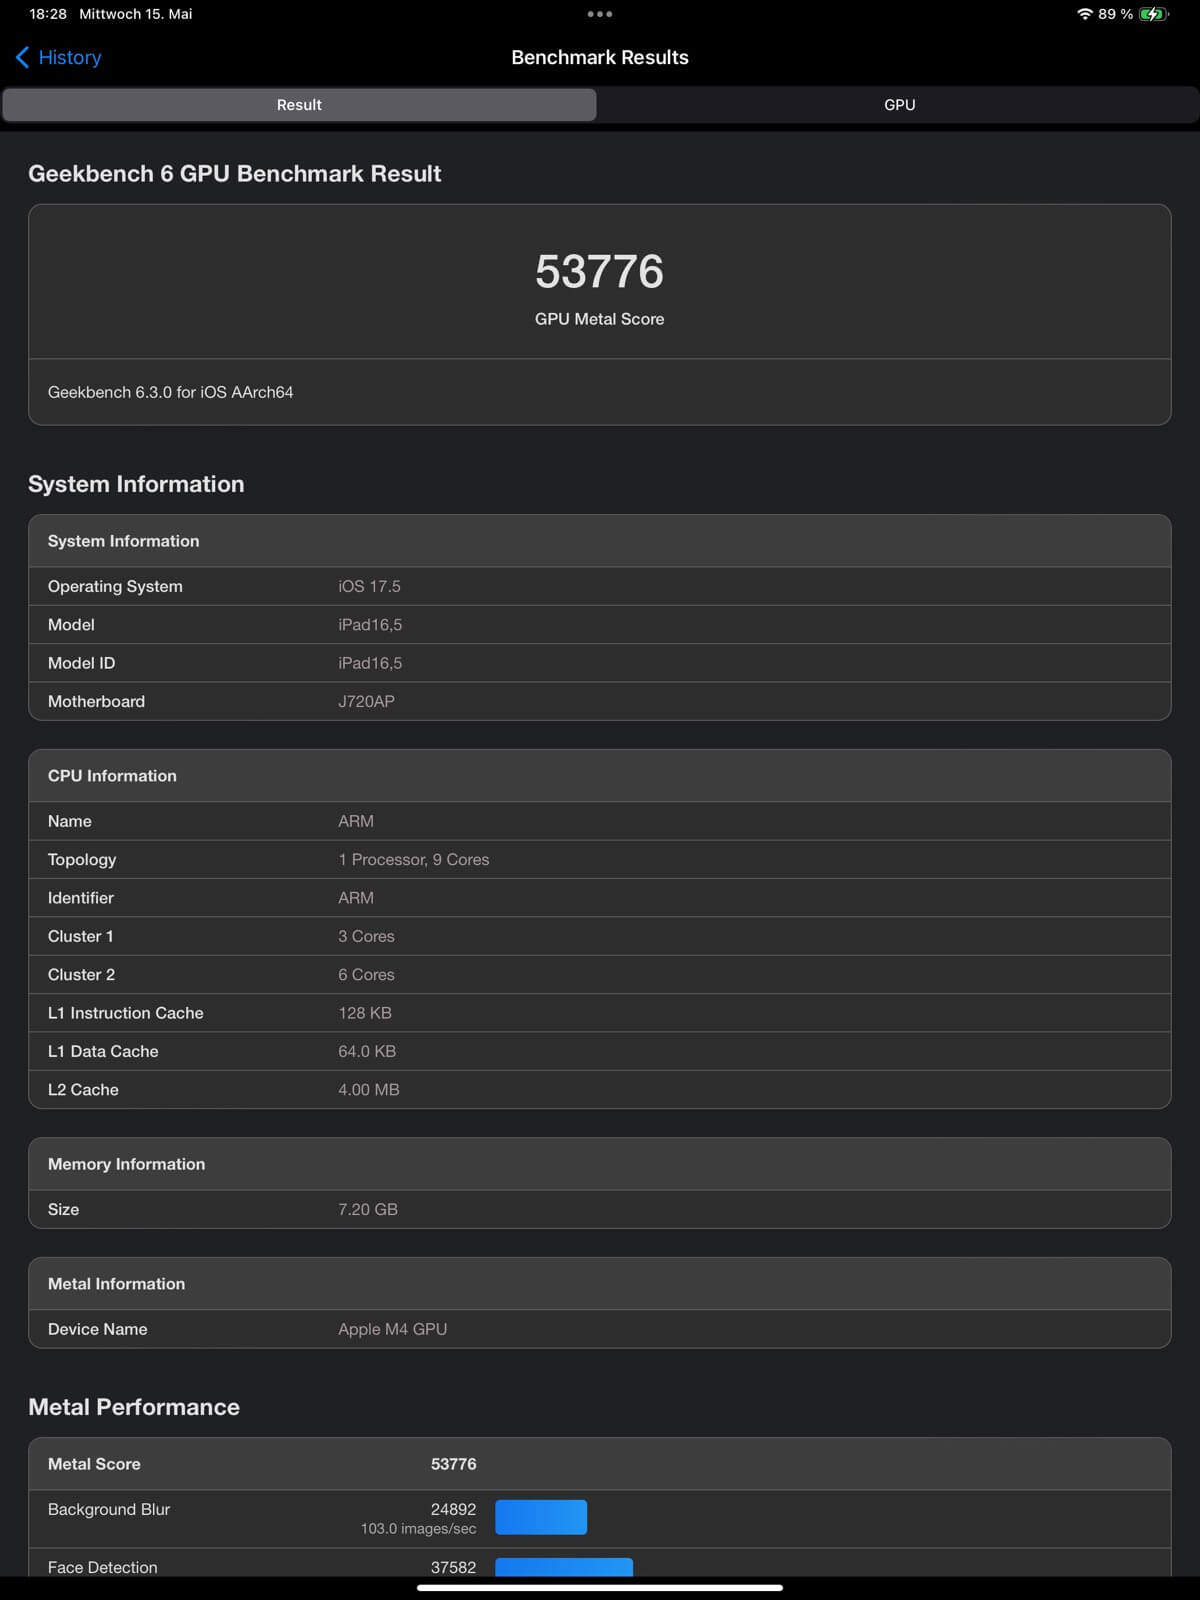Tap Geekbench 6.3.0 for iOS AArch64 text
Viewport: 1200px width, 1600px height.
[171, 392]
